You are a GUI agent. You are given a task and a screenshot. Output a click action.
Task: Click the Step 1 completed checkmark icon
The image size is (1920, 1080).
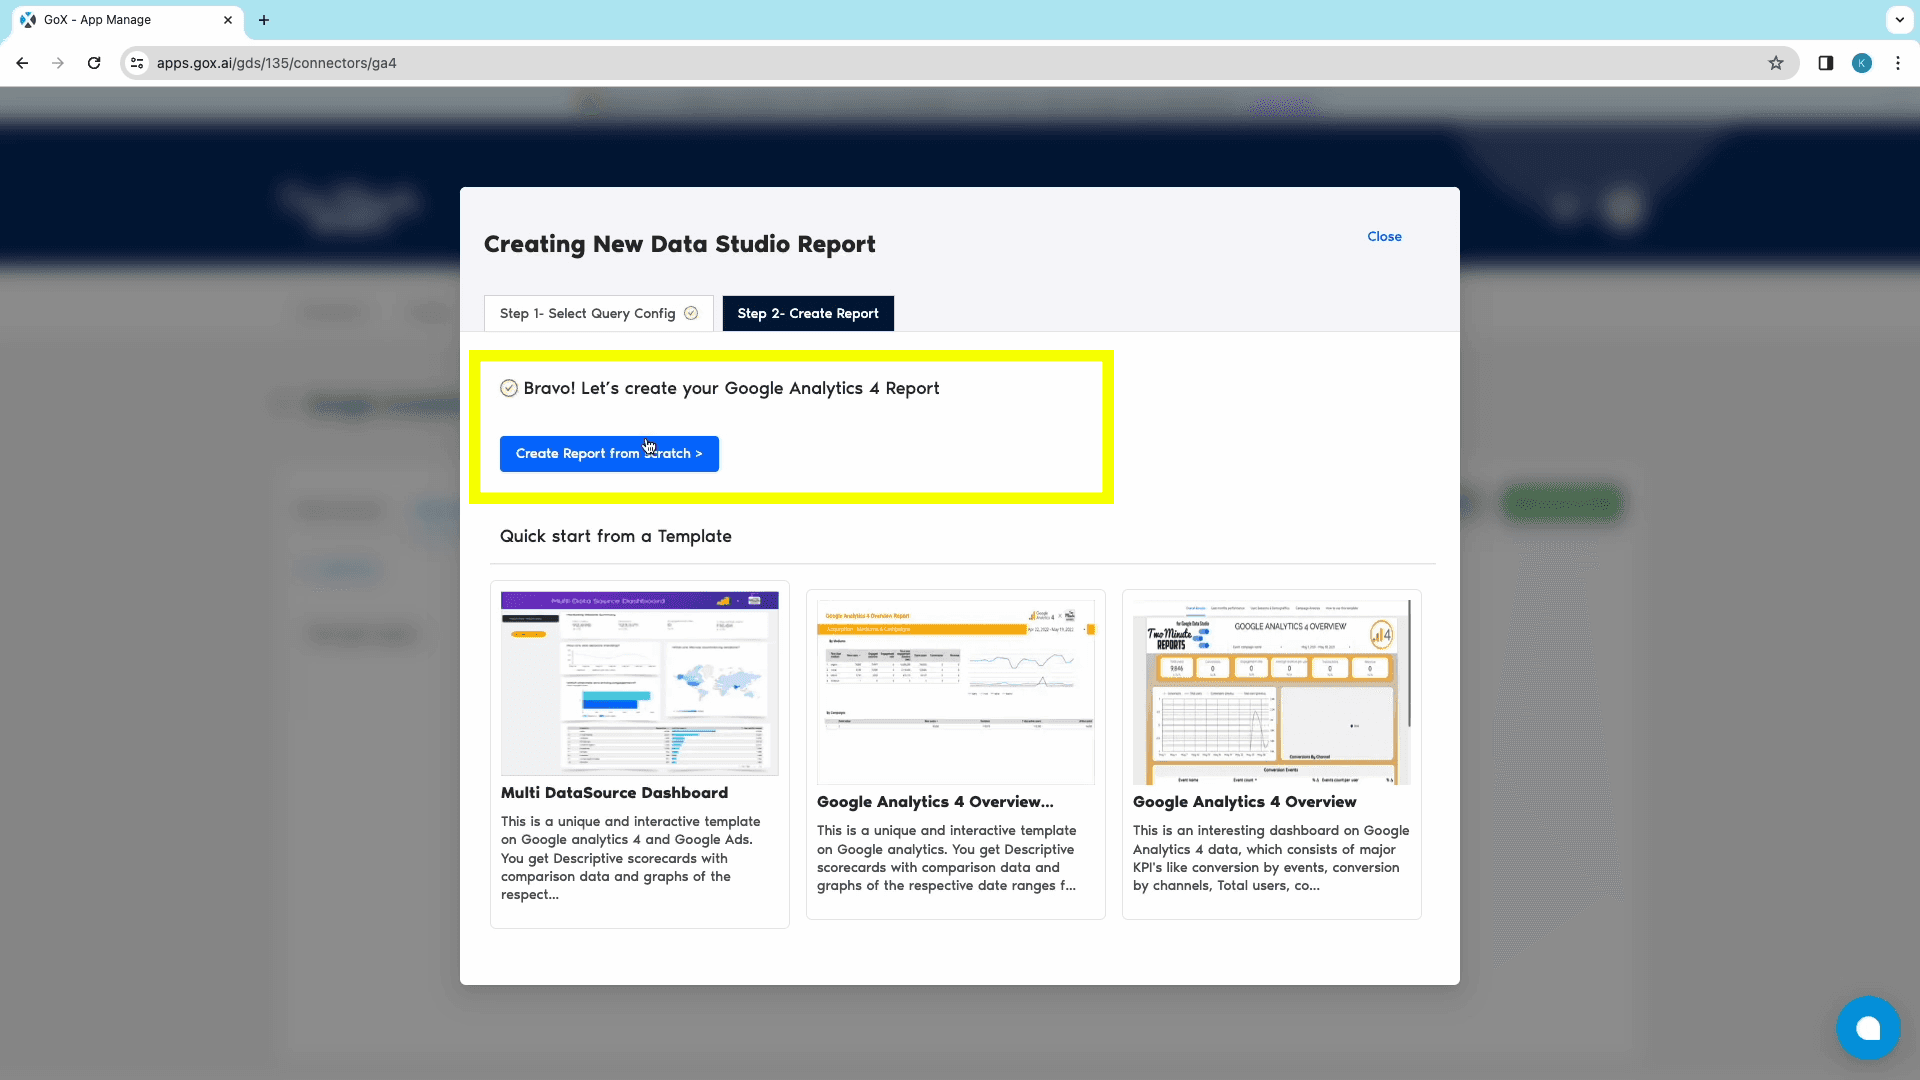691,314
